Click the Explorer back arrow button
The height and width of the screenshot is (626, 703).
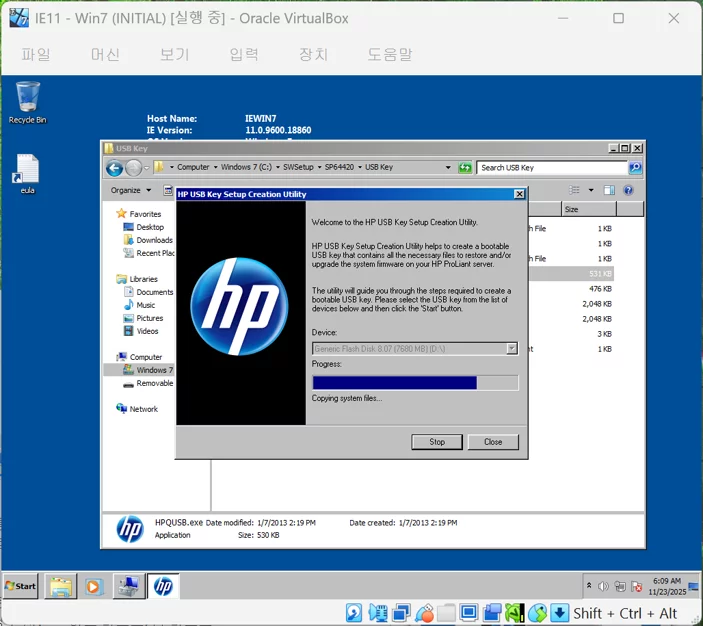coord(114,168)
